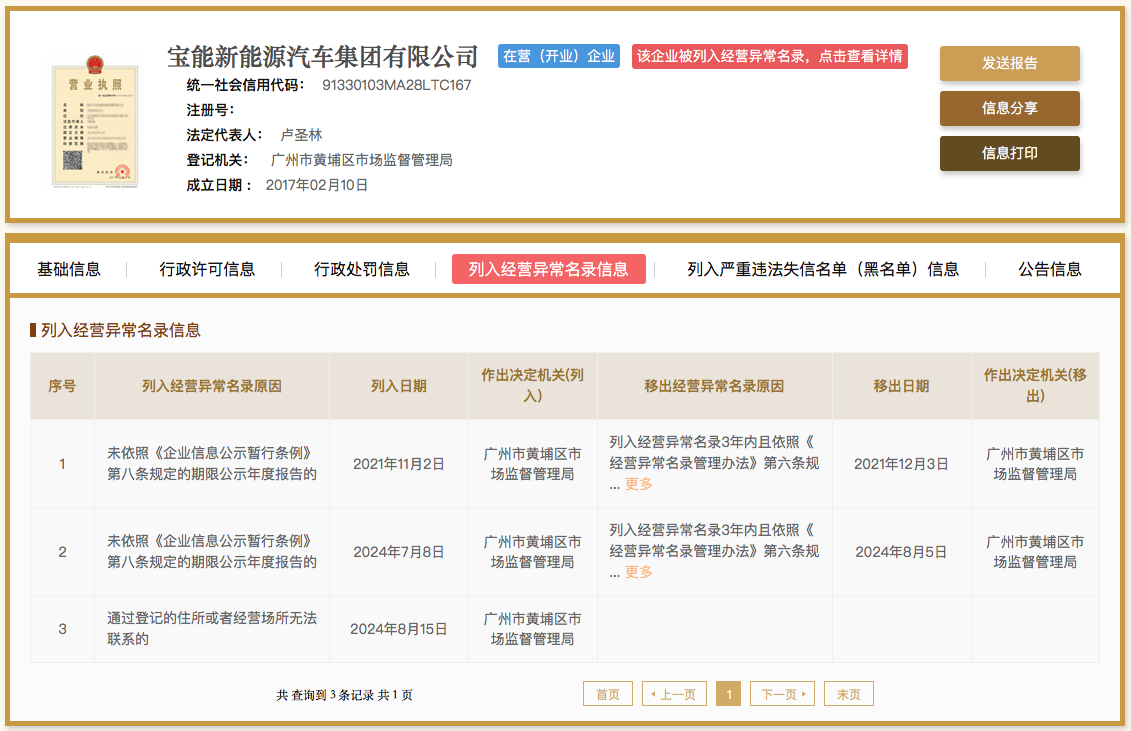Click the founding date 2017年02月10日
Image resolution: width=1131 pixels, height=731 pixels.
pyautogui.click(x=317, y=185)
